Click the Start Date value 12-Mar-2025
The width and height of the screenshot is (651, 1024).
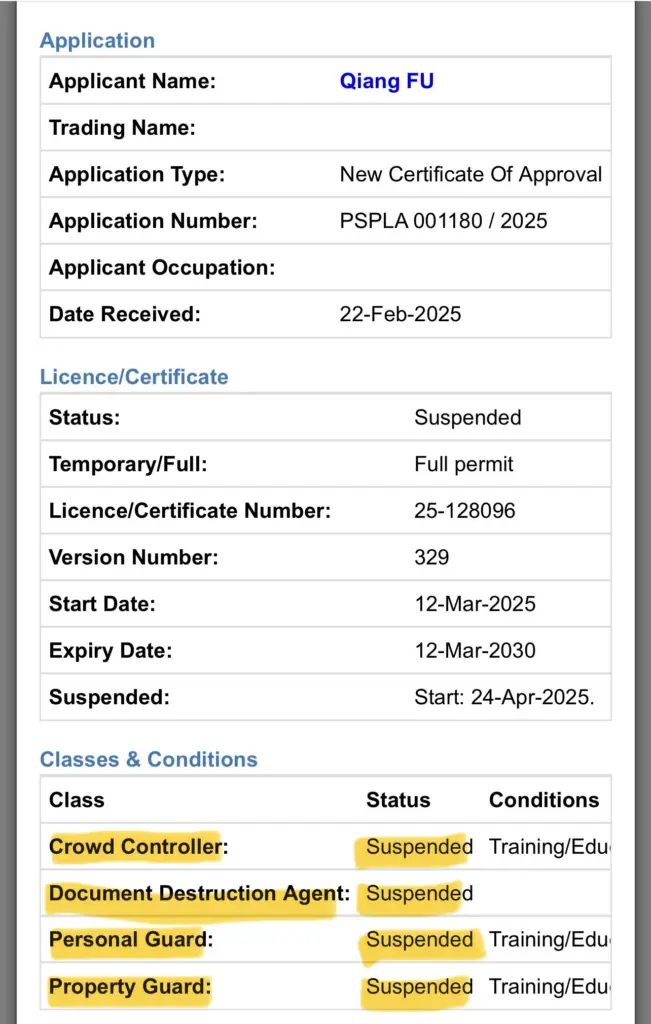[x=475, y=604]
